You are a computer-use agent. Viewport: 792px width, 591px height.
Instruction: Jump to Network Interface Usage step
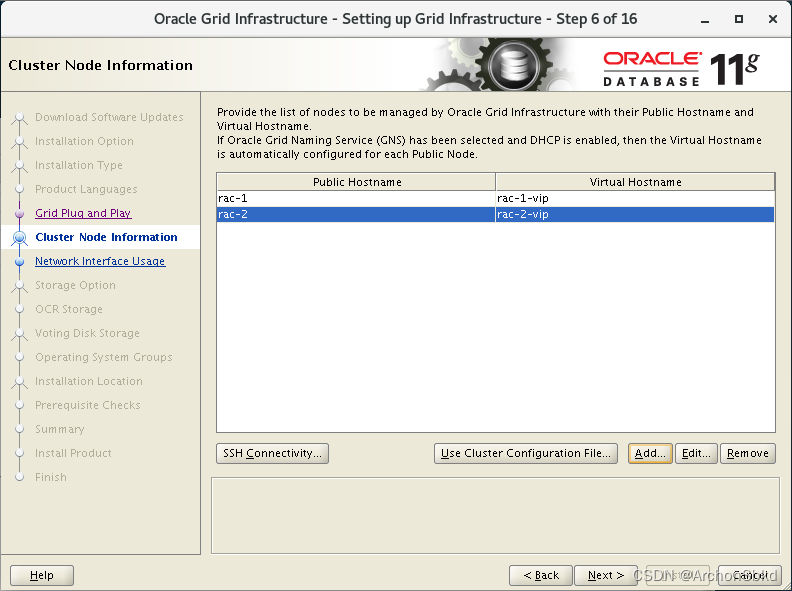(x=100, y=261)
